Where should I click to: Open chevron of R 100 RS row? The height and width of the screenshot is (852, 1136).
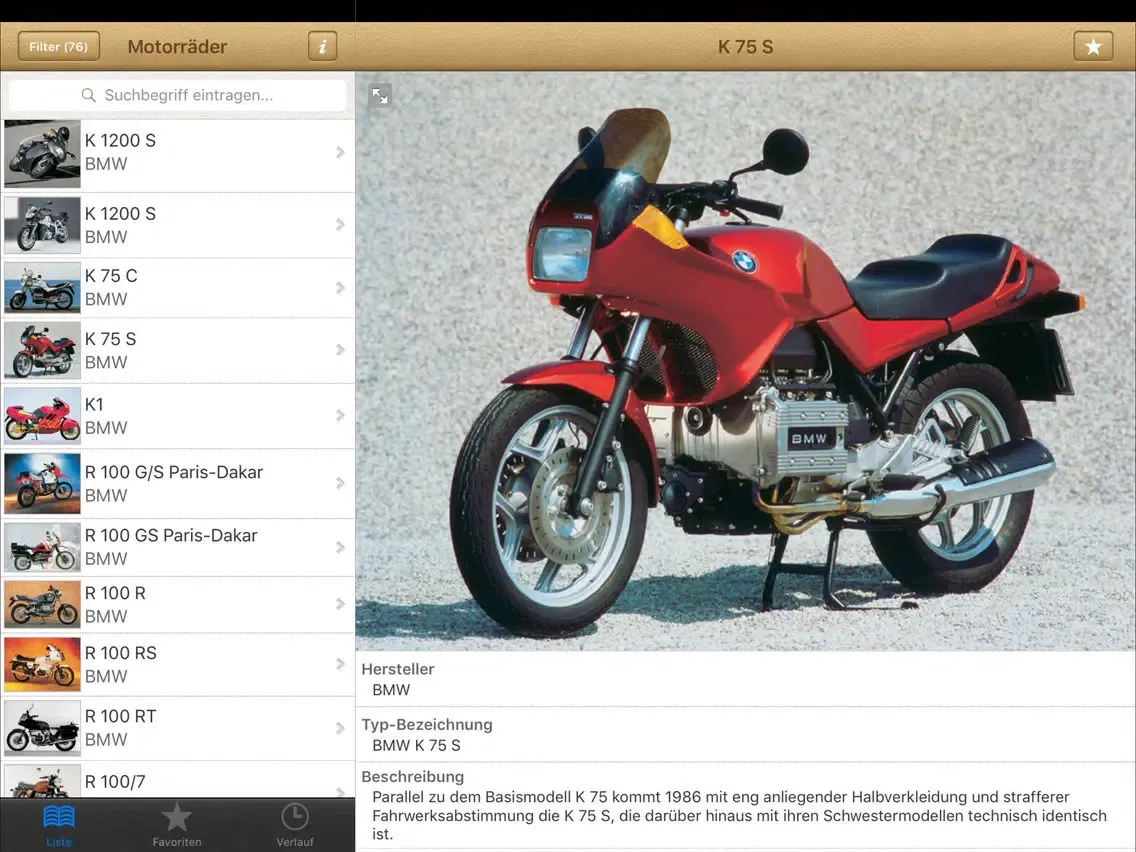point(340,664)
